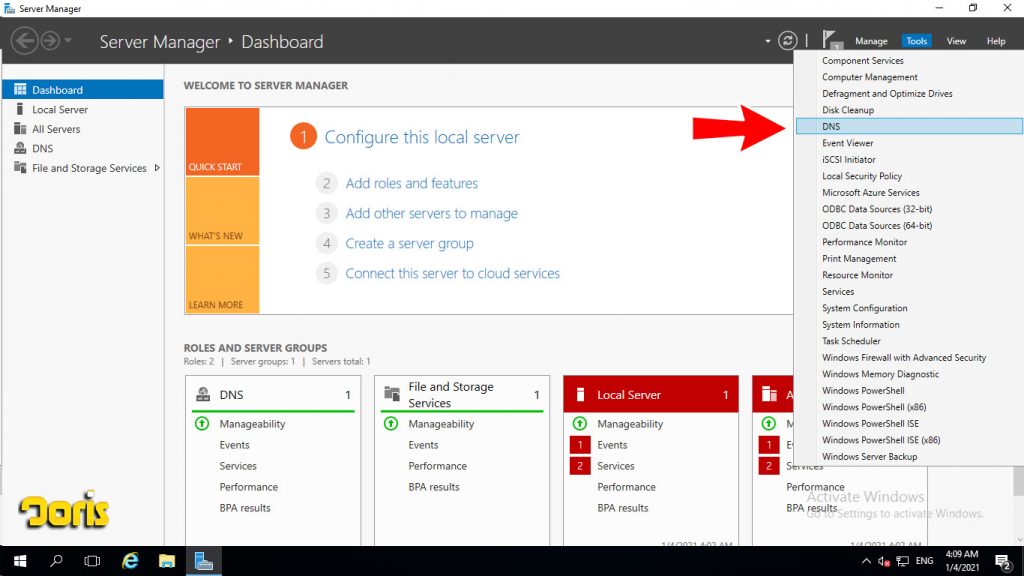Viewport: 1024px width, 576px height.
Task: Open taskbar search
Action: pyautogui.click(x=56, y=561)
